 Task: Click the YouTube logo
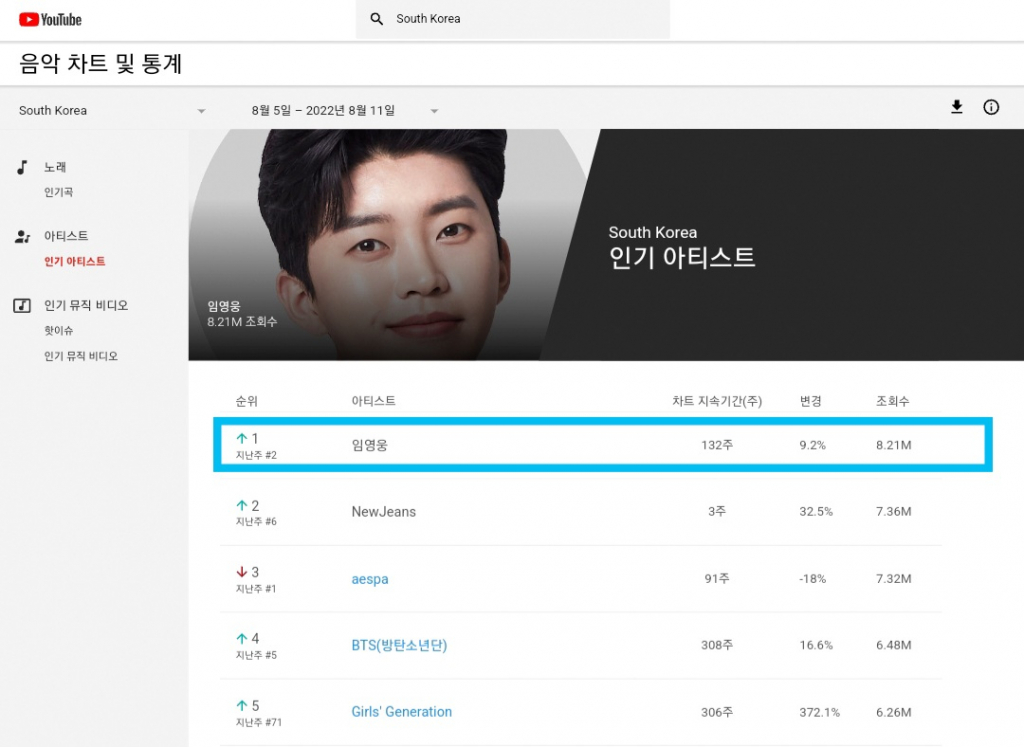[x=50, y=19]
